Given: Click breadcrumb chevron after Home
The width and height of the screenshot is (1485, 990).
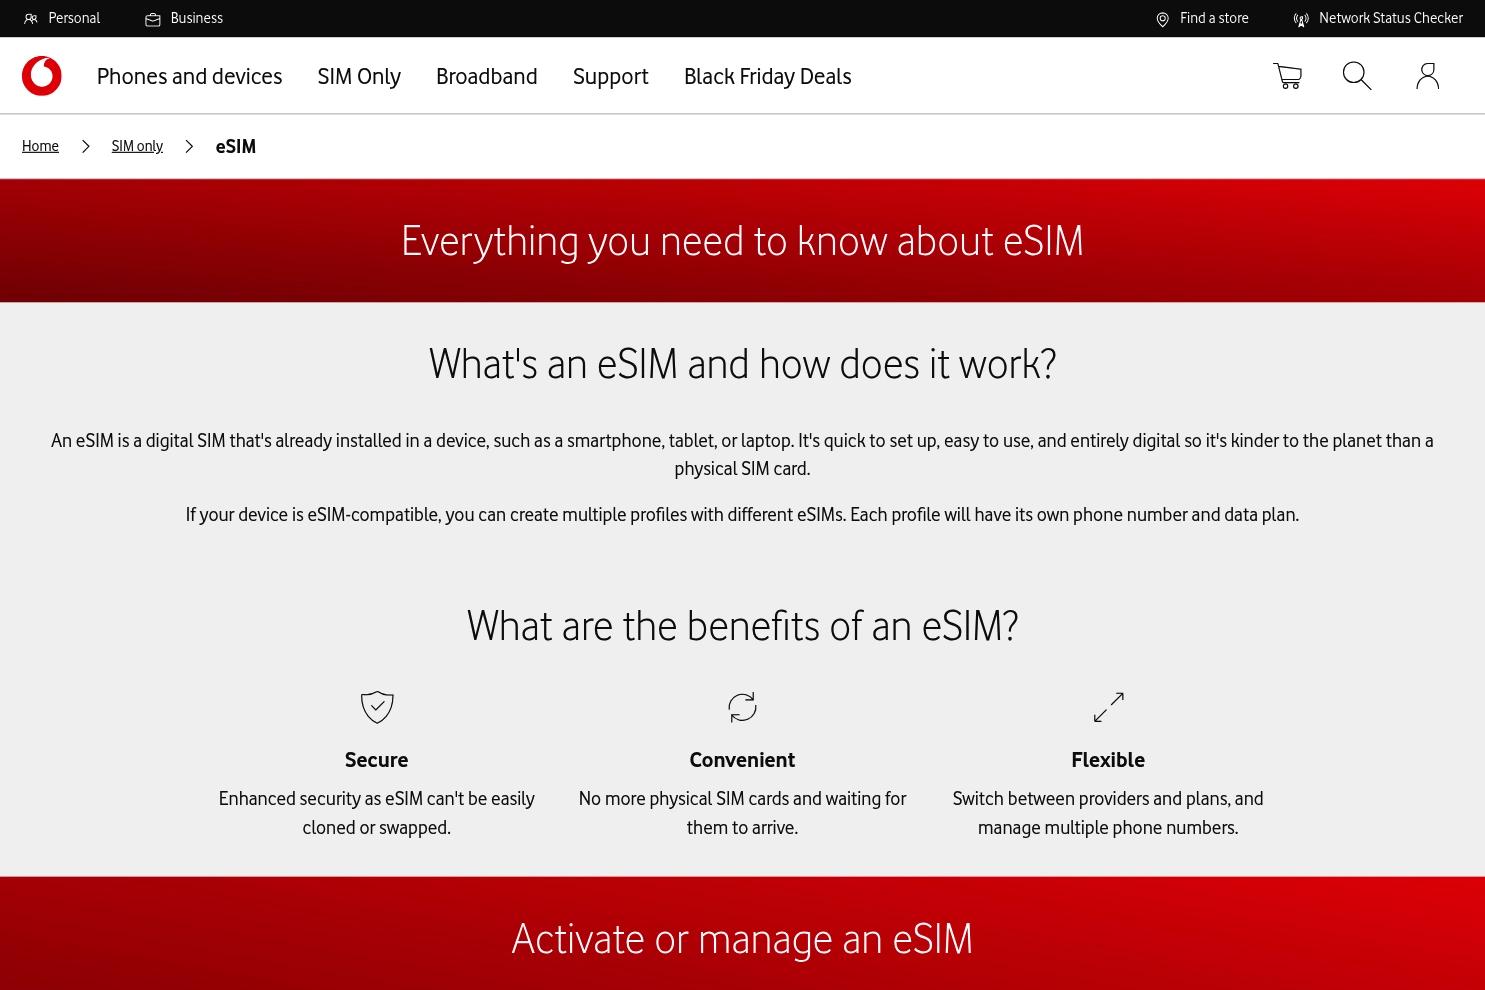Looking at the screenshot, I should tap(86, 147).
